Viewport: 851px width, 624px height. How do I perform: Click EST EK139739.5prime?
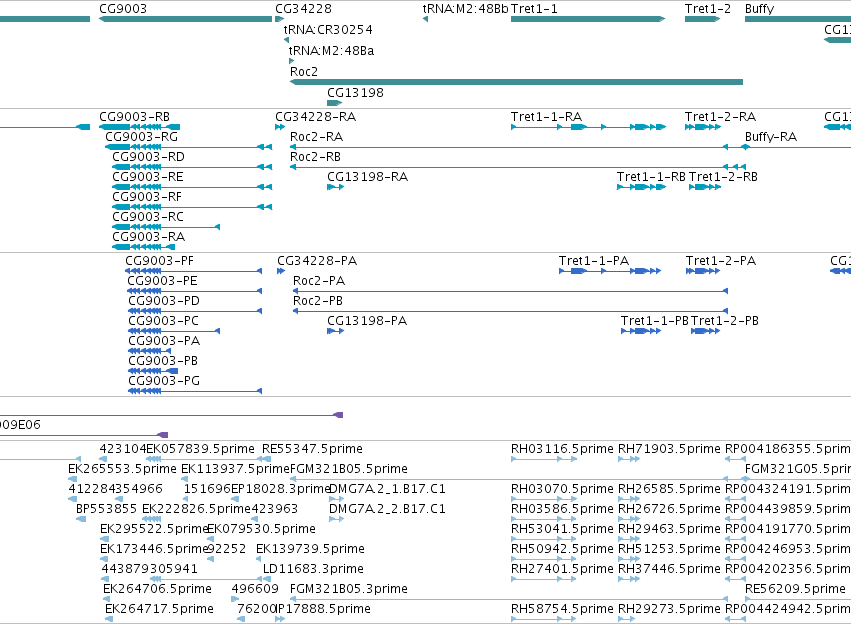pos(310,550)
